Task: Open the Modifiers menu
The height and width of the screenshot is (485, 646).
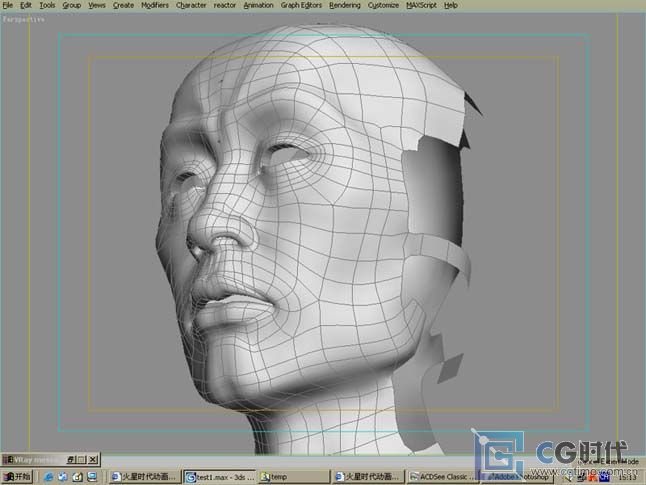Action: click(x=155, y=5)
